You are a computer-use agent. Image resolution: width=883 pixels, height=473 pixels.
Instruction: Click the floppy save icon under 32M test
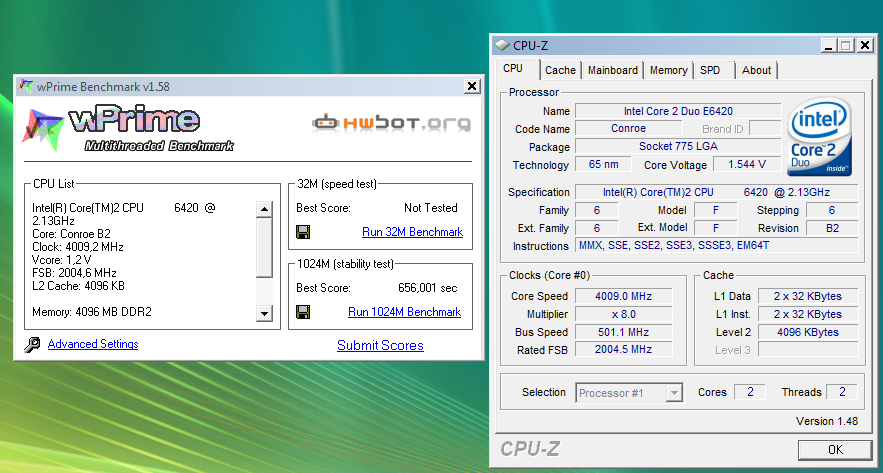point(303,232)
